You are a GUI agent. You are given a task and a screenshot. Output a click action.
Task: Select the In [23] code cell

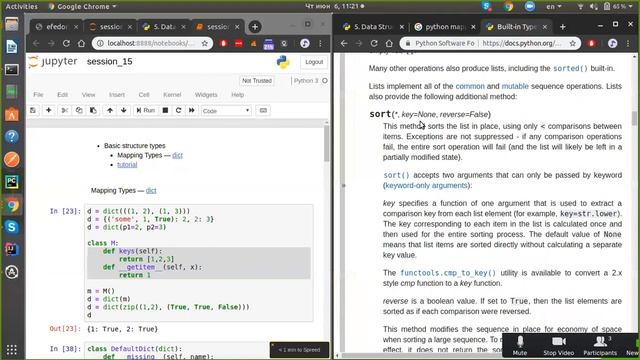tap(199, 263)
